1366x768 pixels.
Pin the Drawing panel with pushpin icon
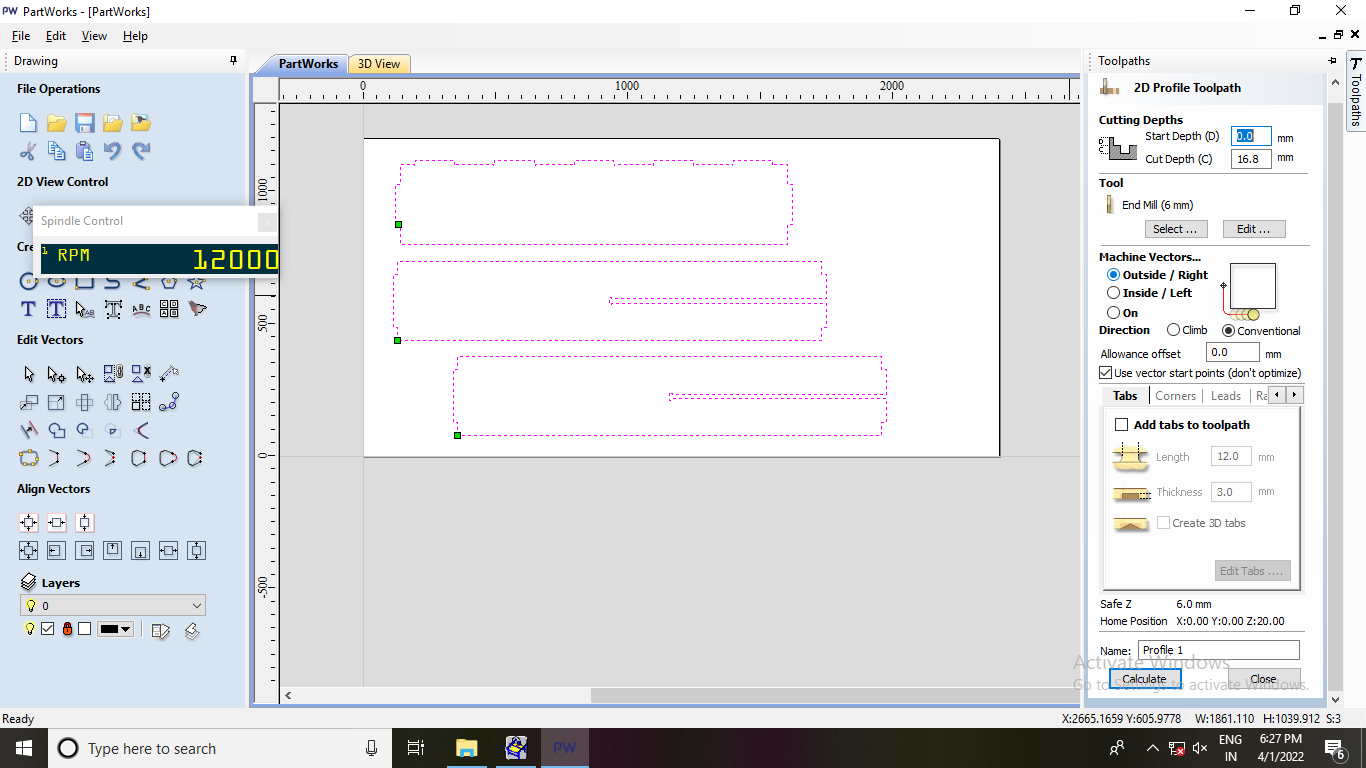tap(233, 61)
